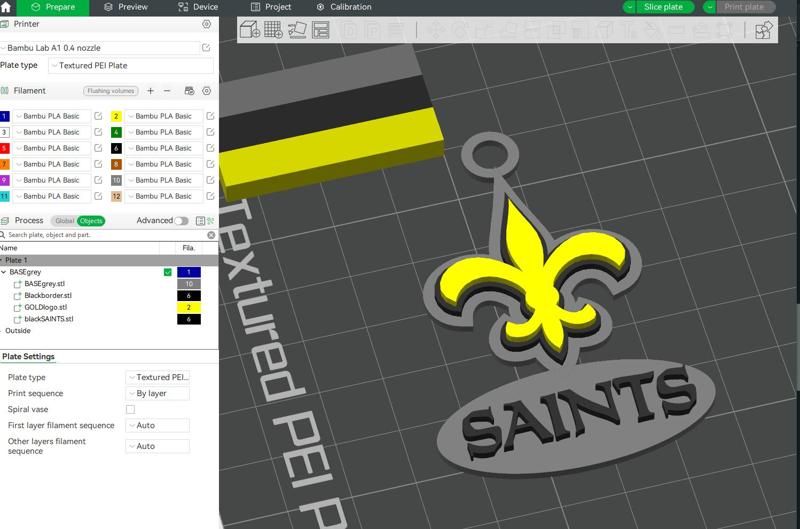Edit preset for filament 4
The height and width of the screenshot is (529, 800).
[210, 132]
